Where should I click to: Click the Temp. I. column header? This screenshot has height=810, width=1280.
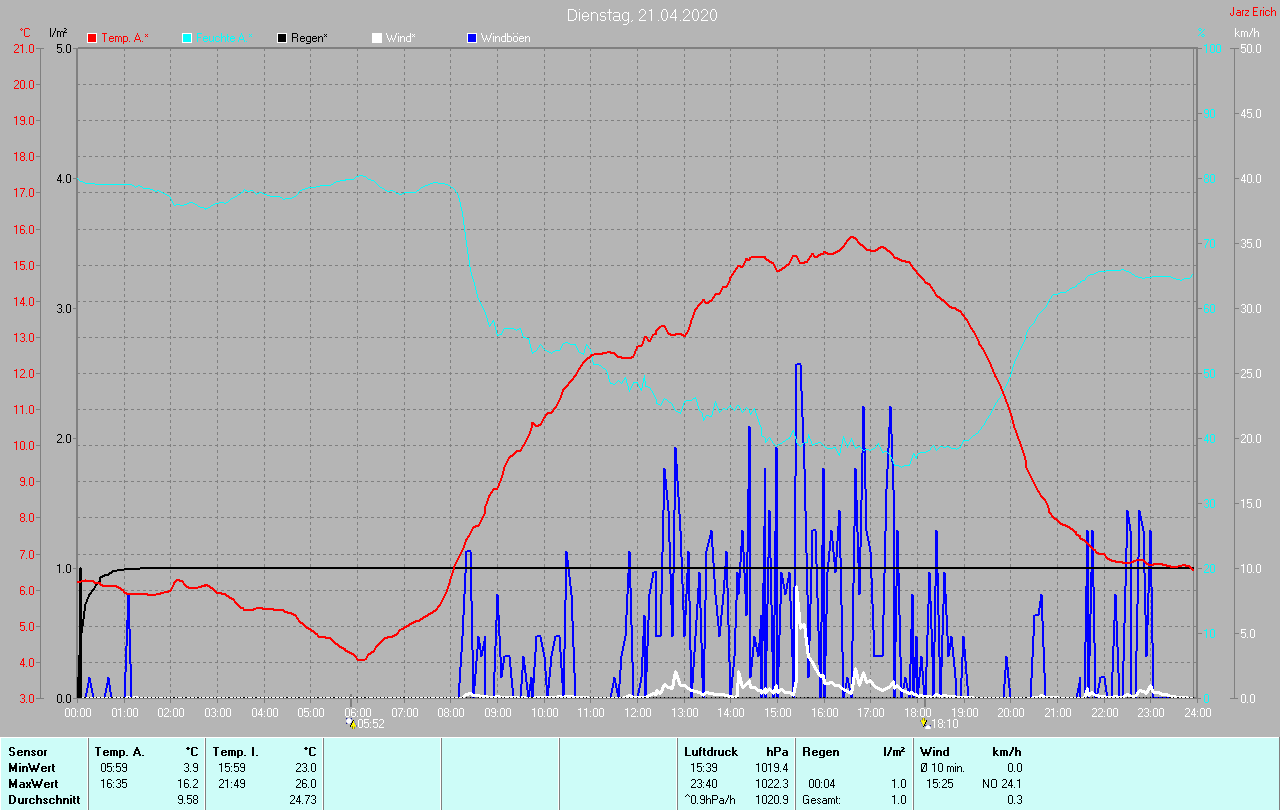click(234, 751)
